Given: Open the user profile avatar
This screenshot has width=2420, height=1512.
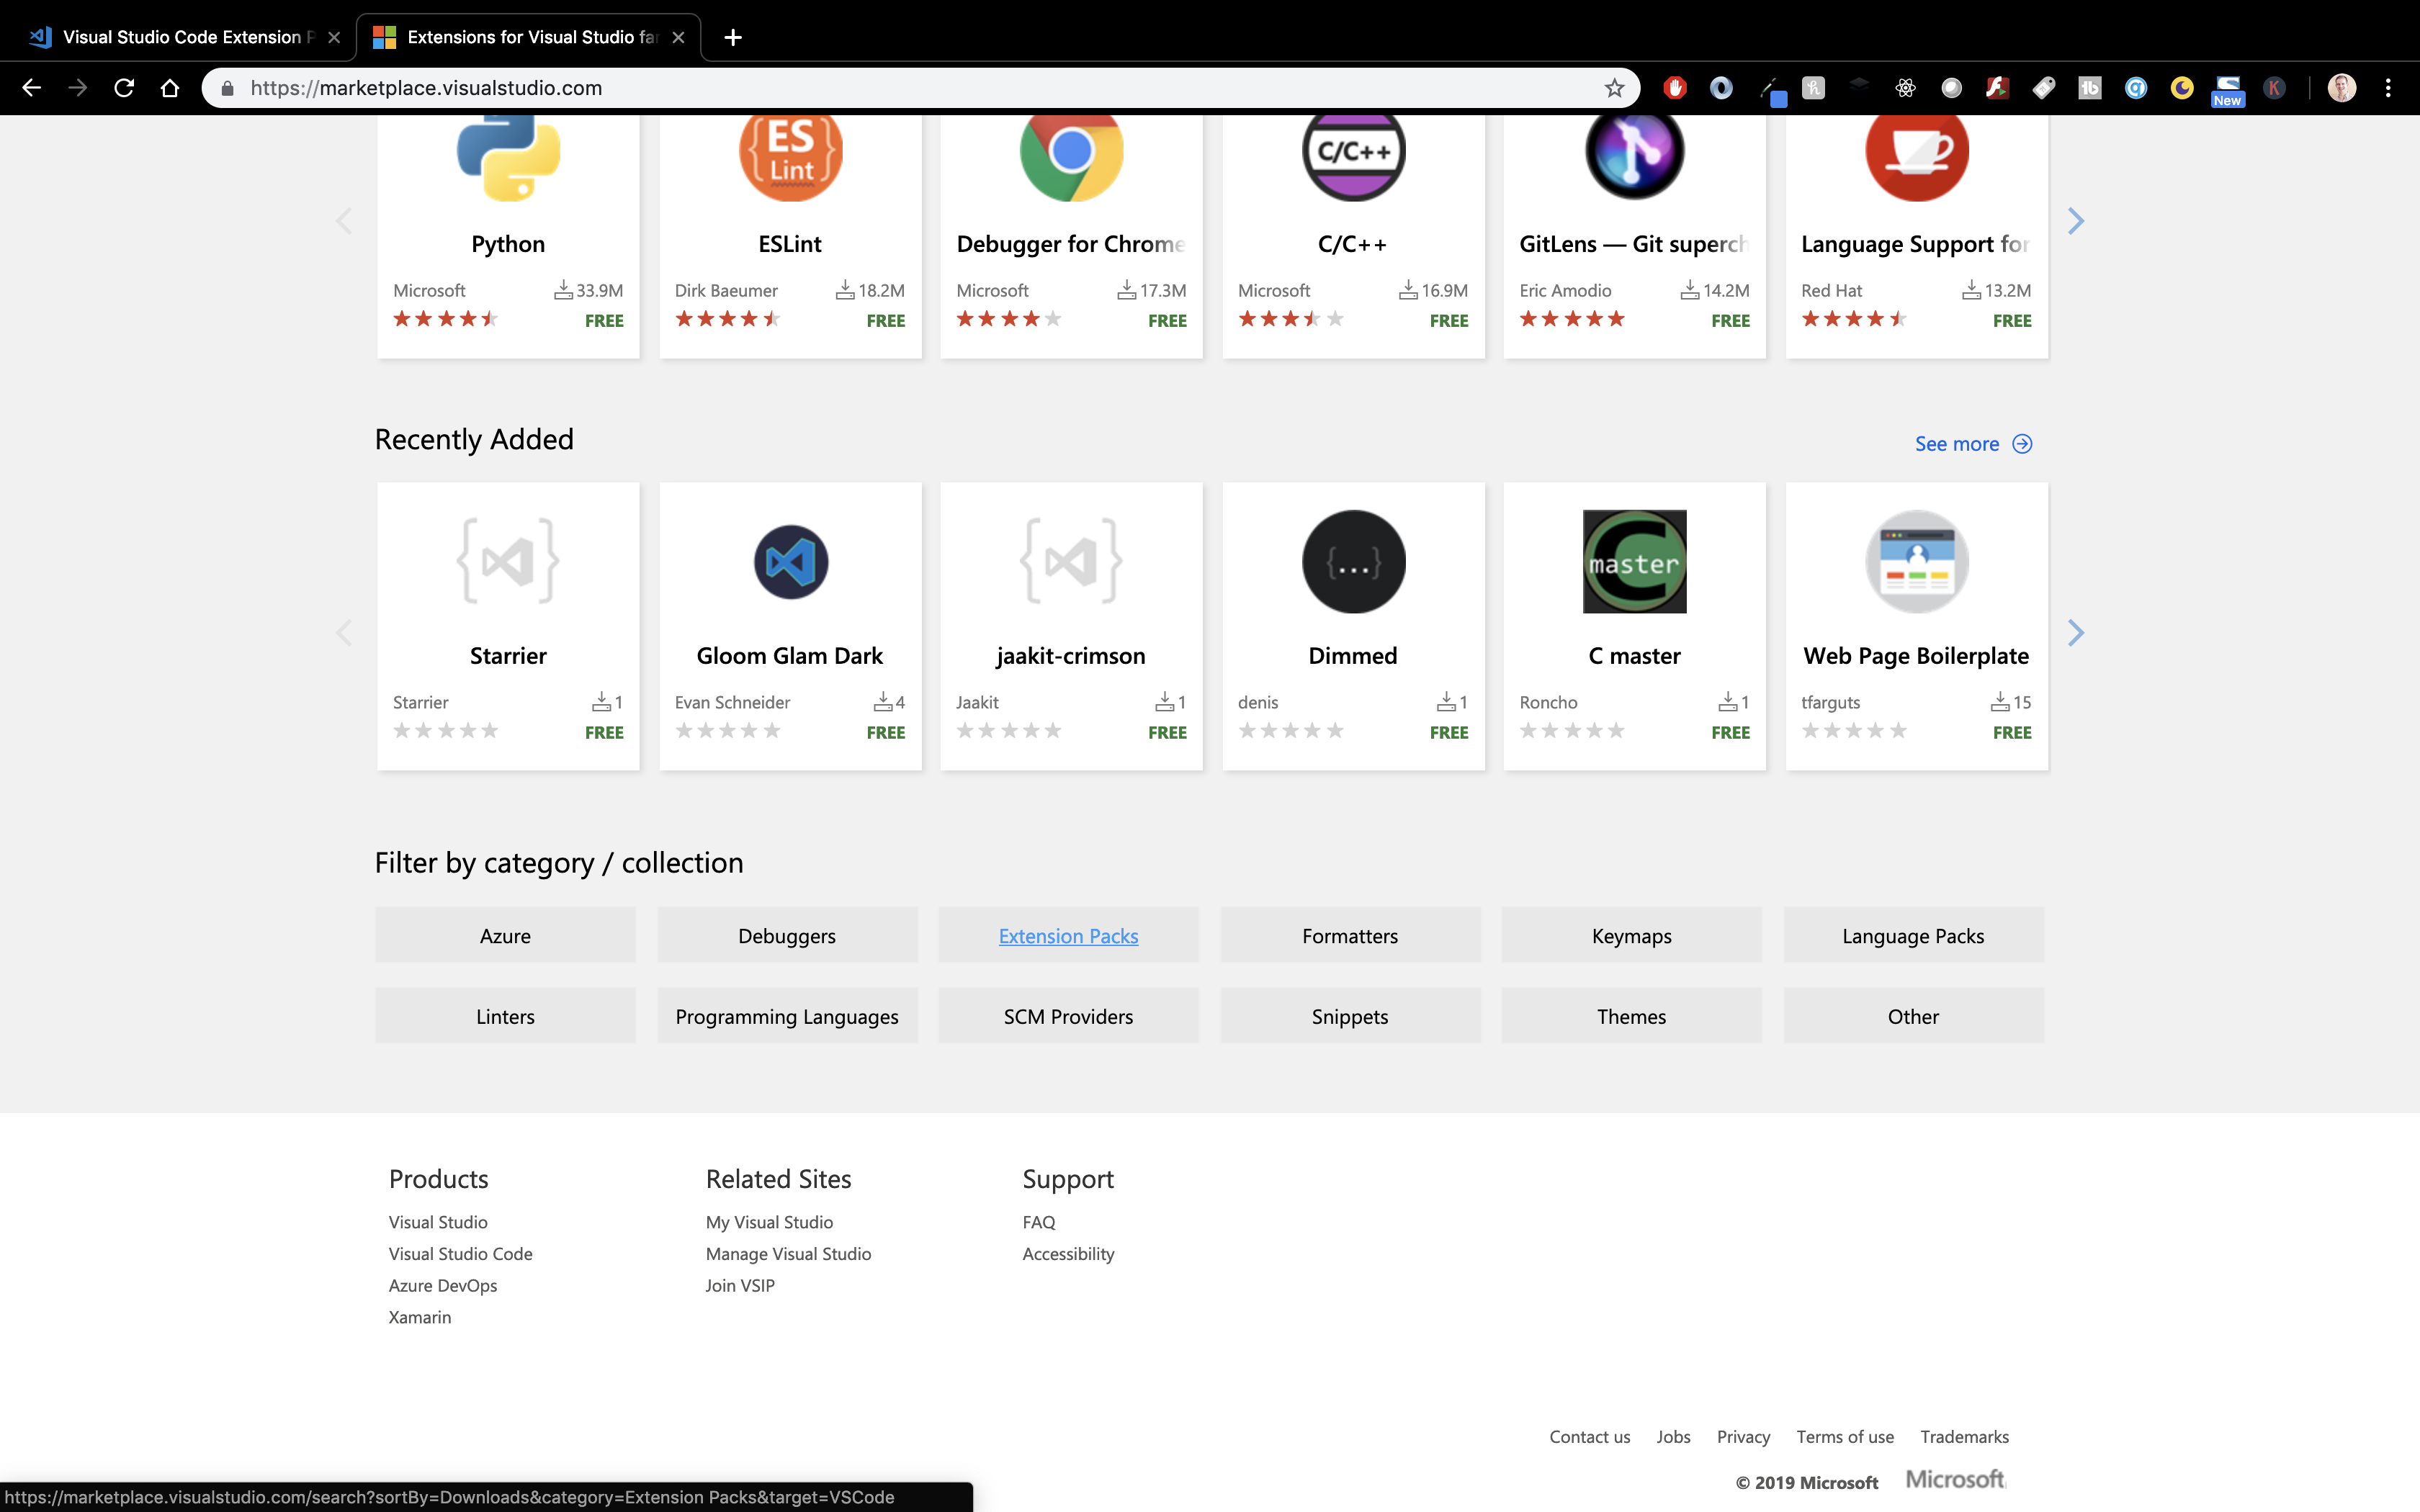Looking at the screenshot, I should click(x=2342, y=88).
